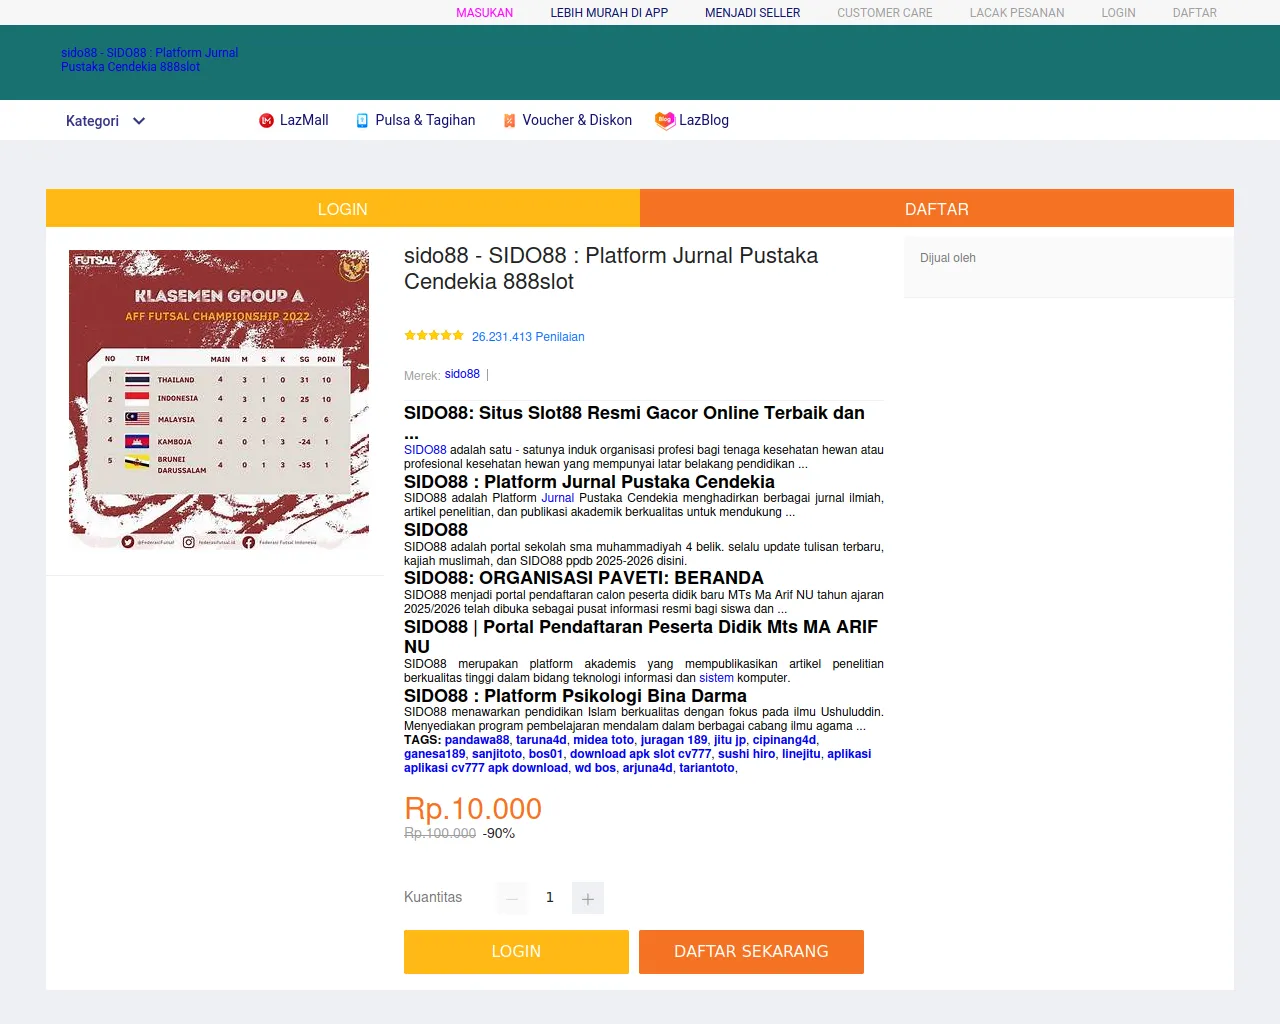1280x1024 pixels.
Task: Click the Pulsa & Tagihan phone icon
Action: point(362,121)
